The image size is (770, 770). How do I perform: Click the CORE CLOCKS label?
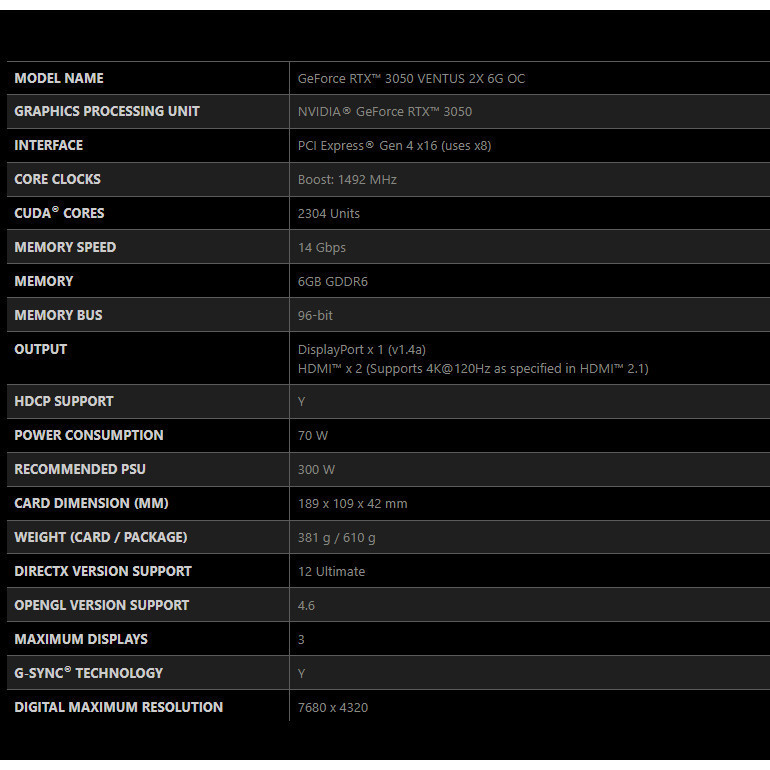[x=58, y=179]
